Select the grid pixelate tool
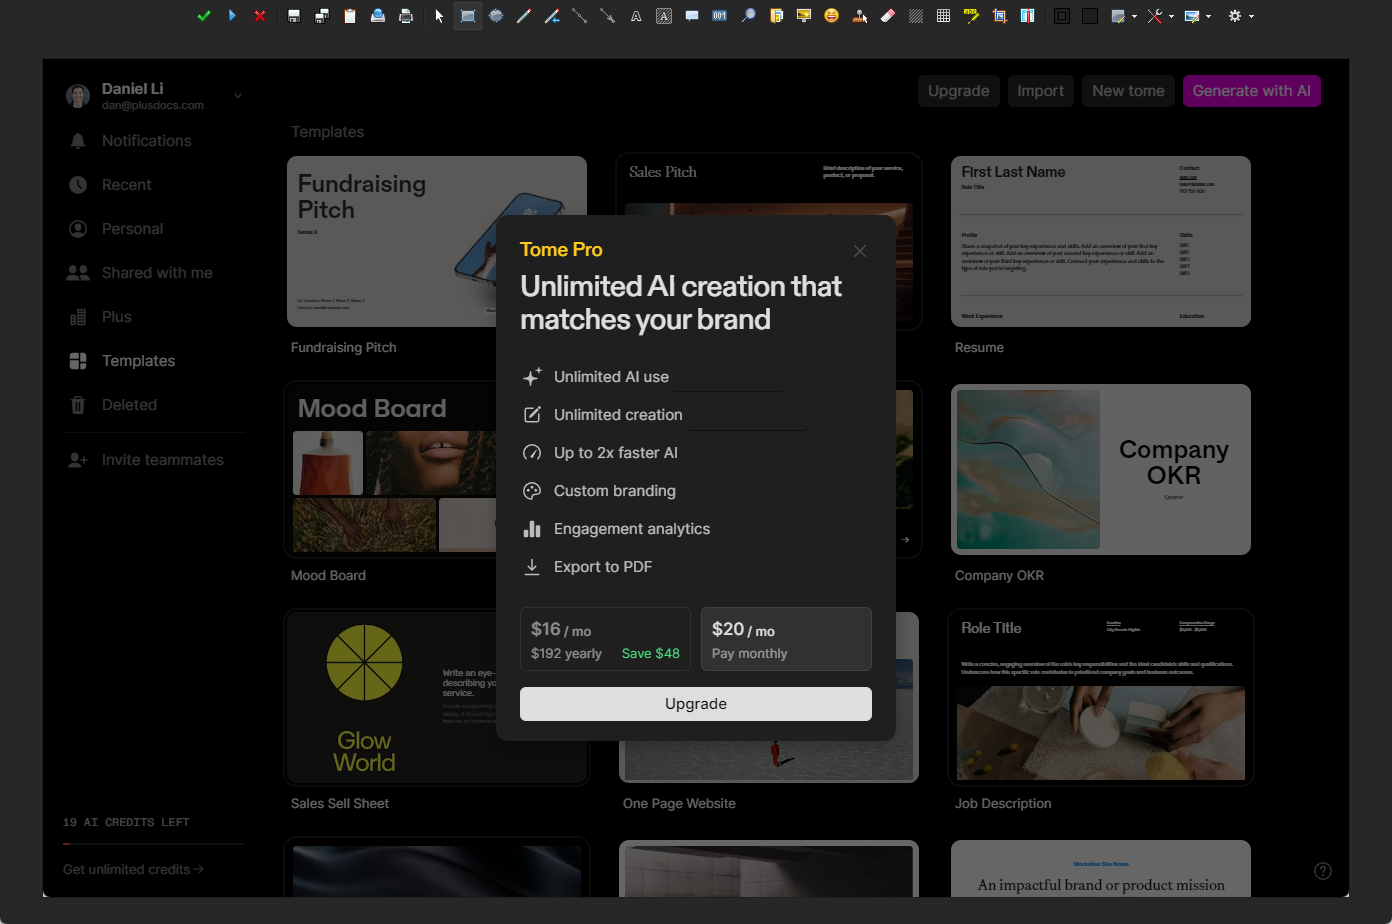Image resolution: width=1392 pixels, height=924 pixels. 943,16
